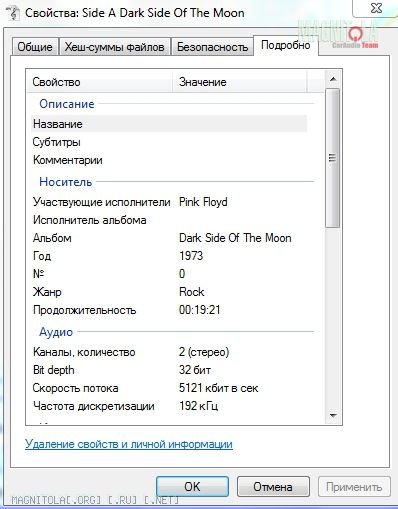
Task: Click the Свойство column header
Action: pyautogui.click(x=99, y=82)
